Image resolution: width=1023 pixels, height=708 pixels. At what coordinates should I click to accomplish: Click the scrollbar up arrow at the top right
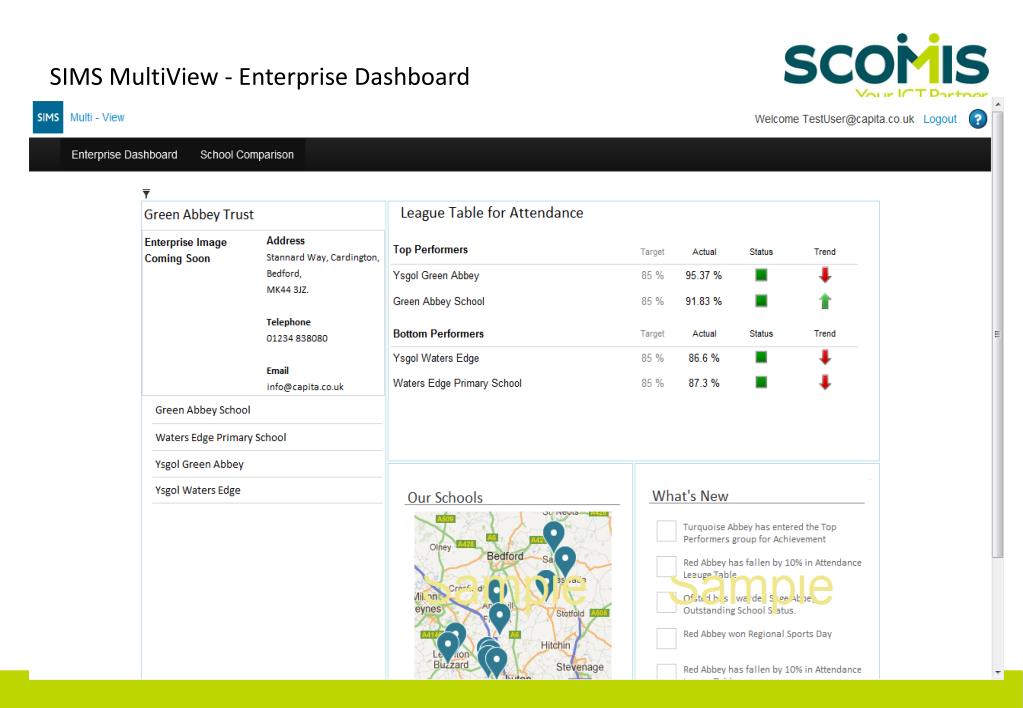(x=997, y=104)
